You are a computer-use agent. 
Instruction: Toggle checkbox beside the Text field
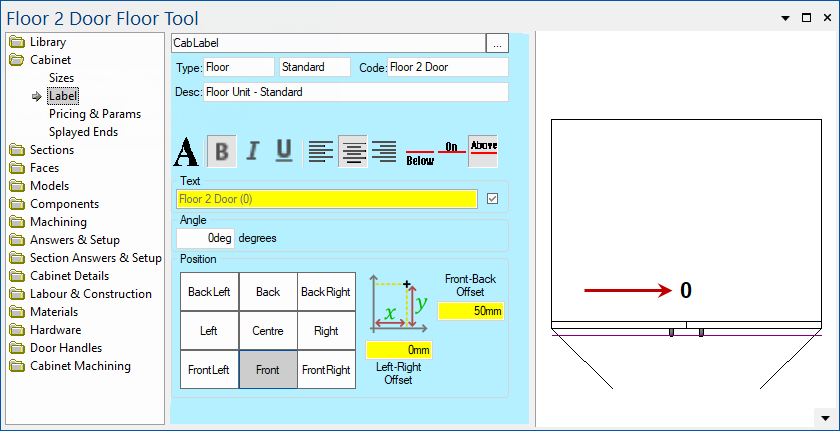pos(492,199)
